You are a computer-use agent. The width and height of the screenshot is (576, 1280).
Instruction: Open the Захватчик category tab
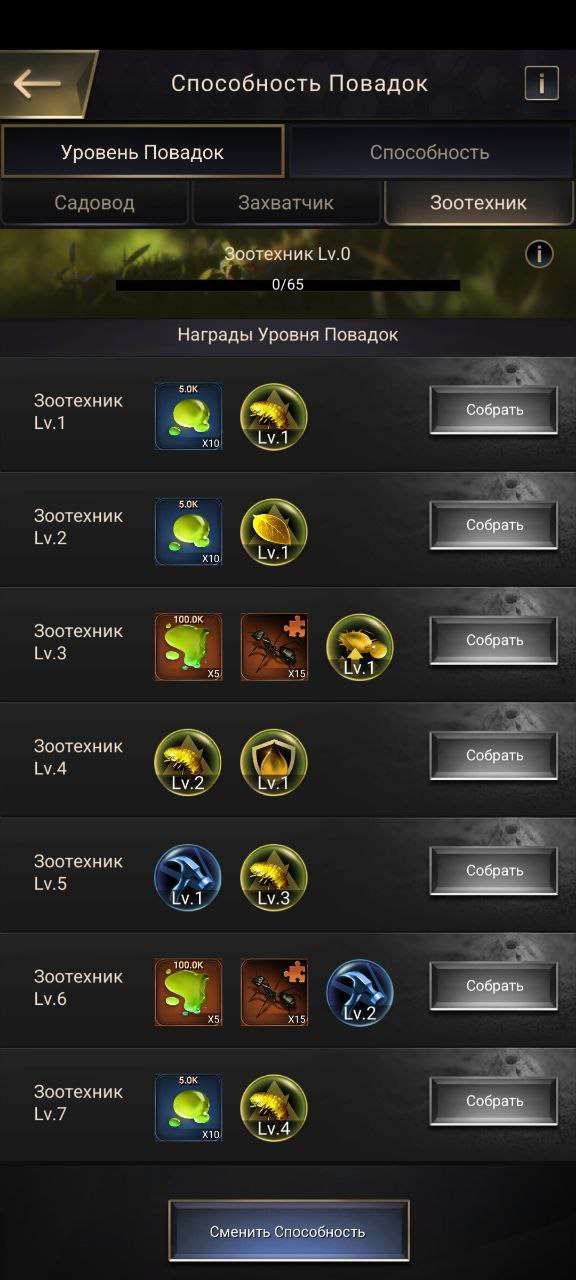tap(286, 203)
